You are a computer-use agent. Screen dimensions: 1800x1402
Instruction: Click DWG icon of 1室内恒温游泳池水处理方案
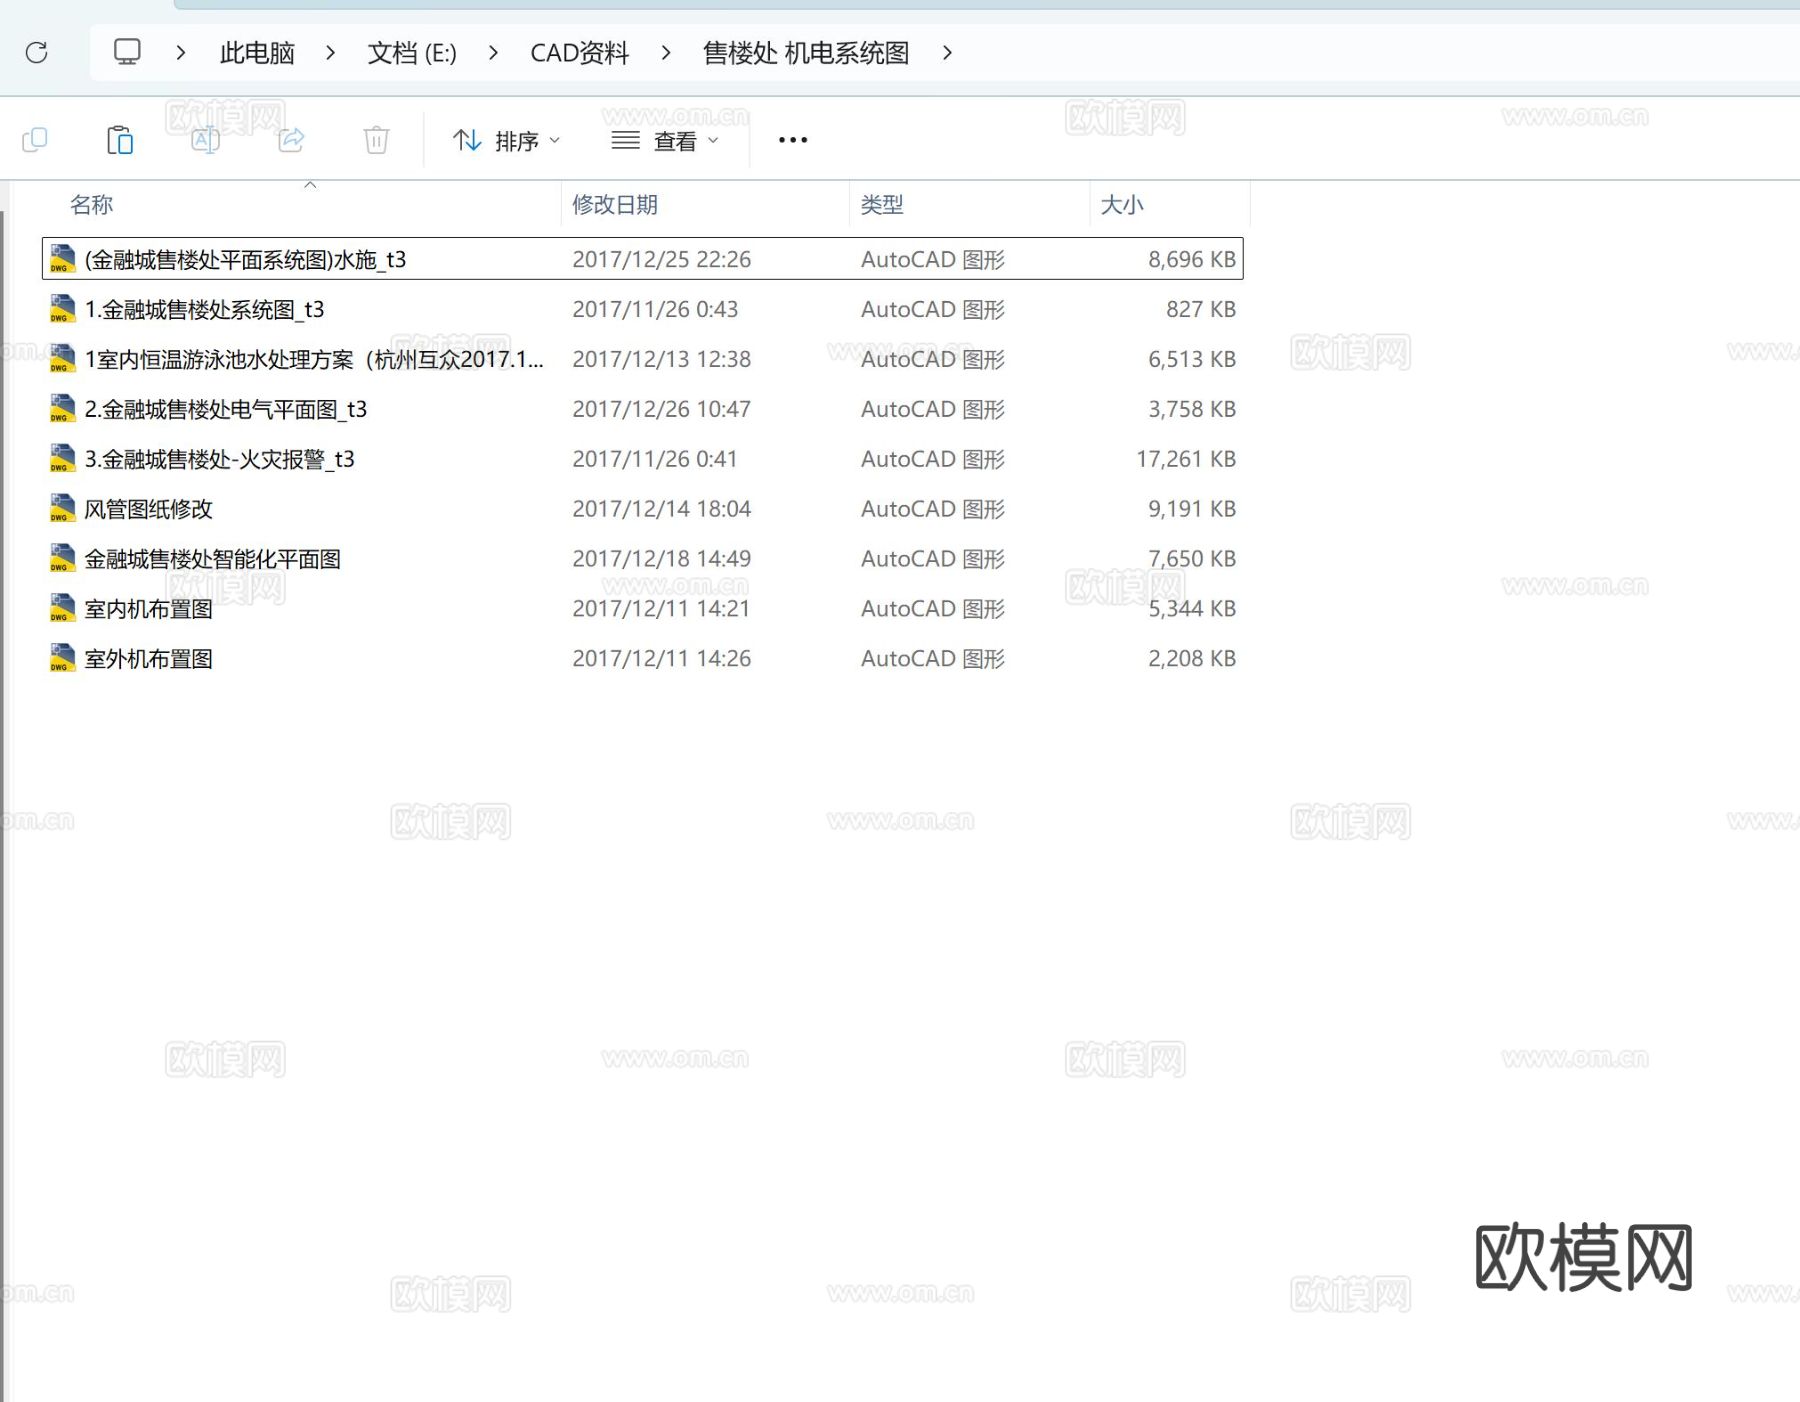pyautogui.click(x=62, y=359)
